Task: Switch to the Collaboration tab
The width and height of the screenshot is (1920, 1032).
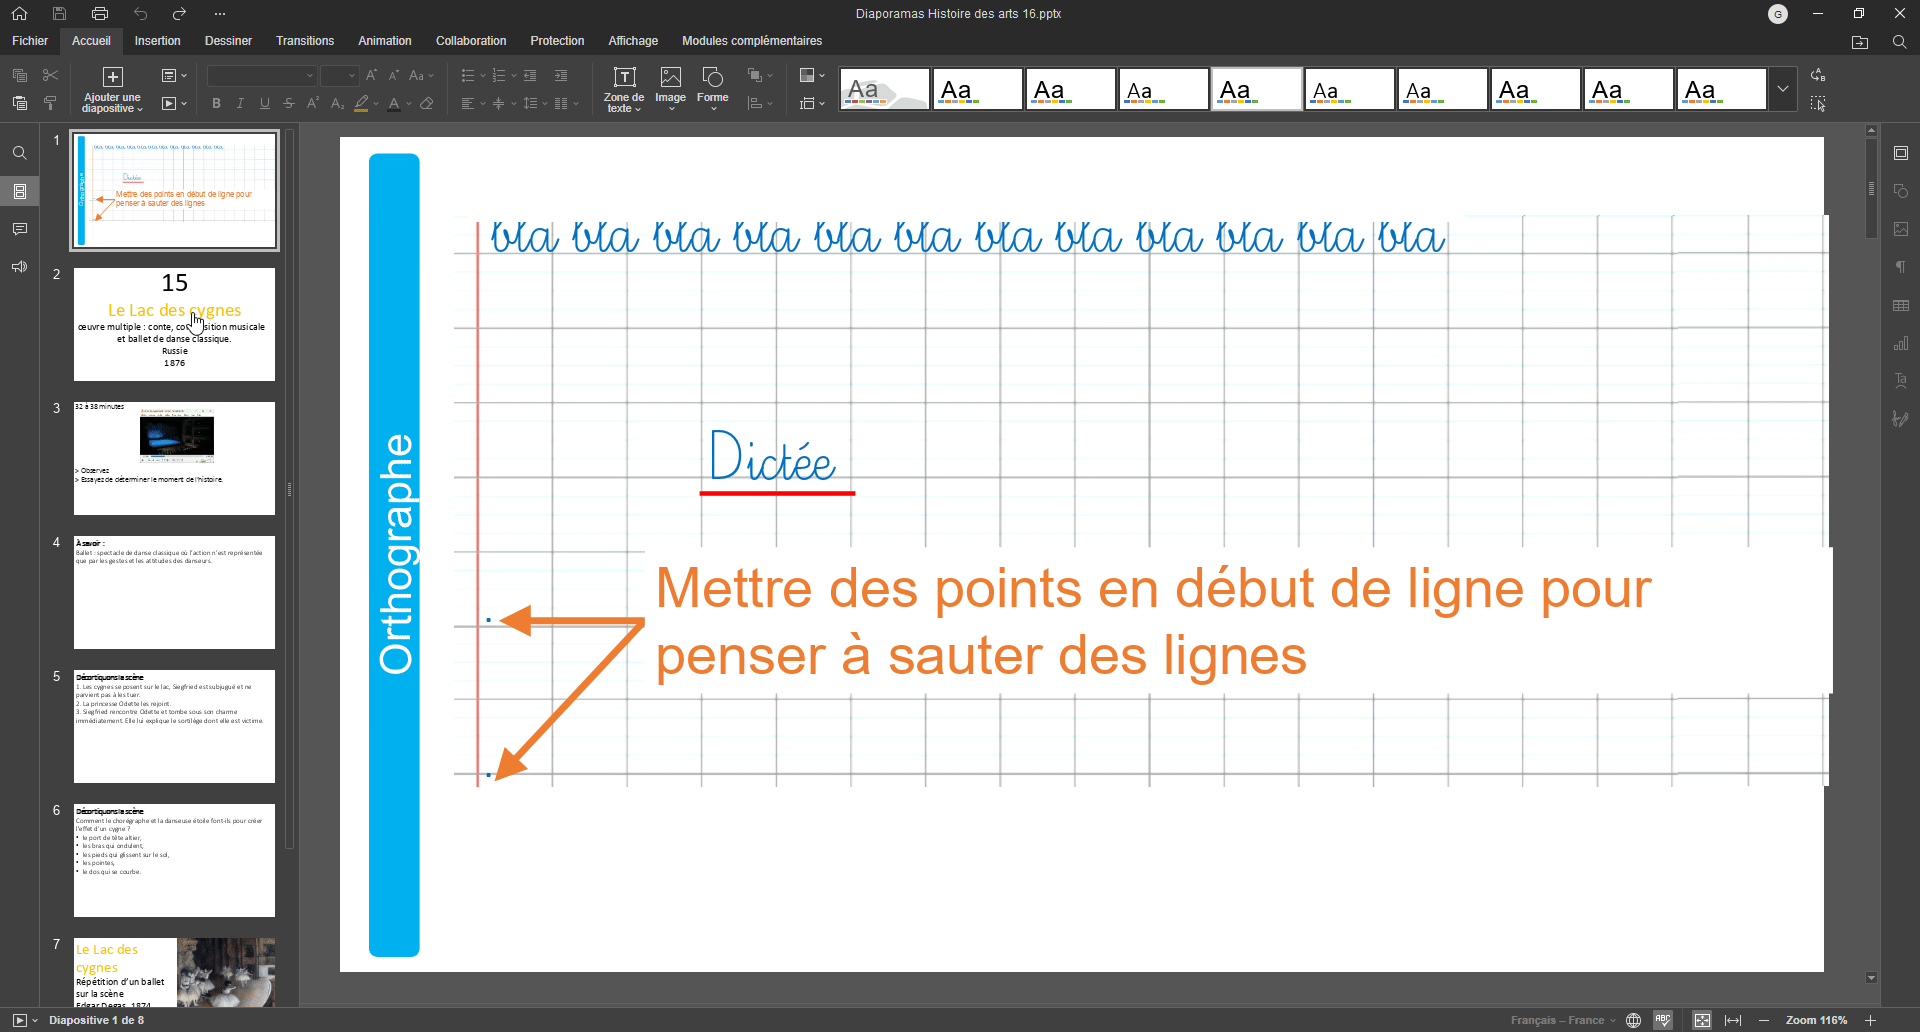Action: pyautogui.click(x=471, y=41)
